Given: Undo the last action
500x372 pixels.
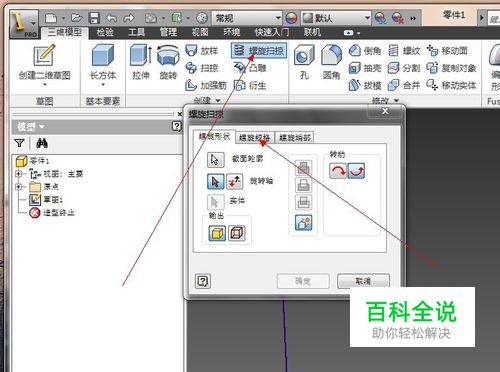Looking at the screenshot, I should click(112, 18).
